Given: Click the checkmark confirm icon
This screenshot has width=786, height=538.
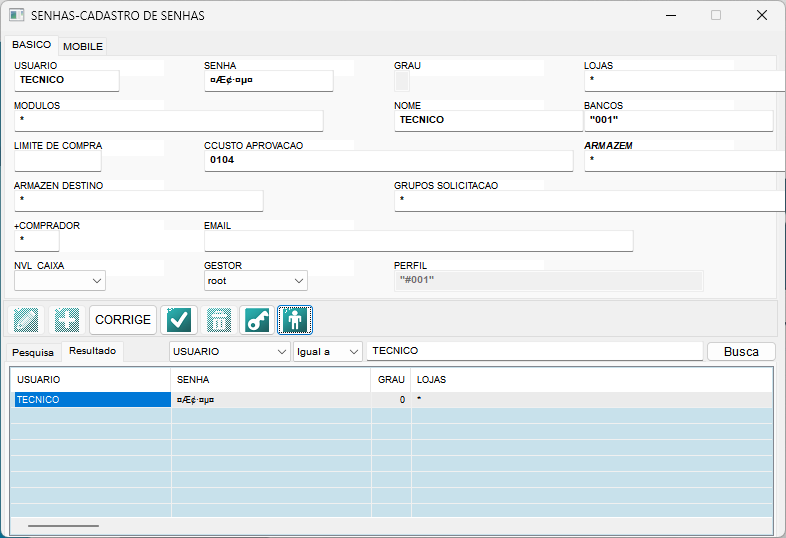Looking at the screenshot, I should (179, 320).
